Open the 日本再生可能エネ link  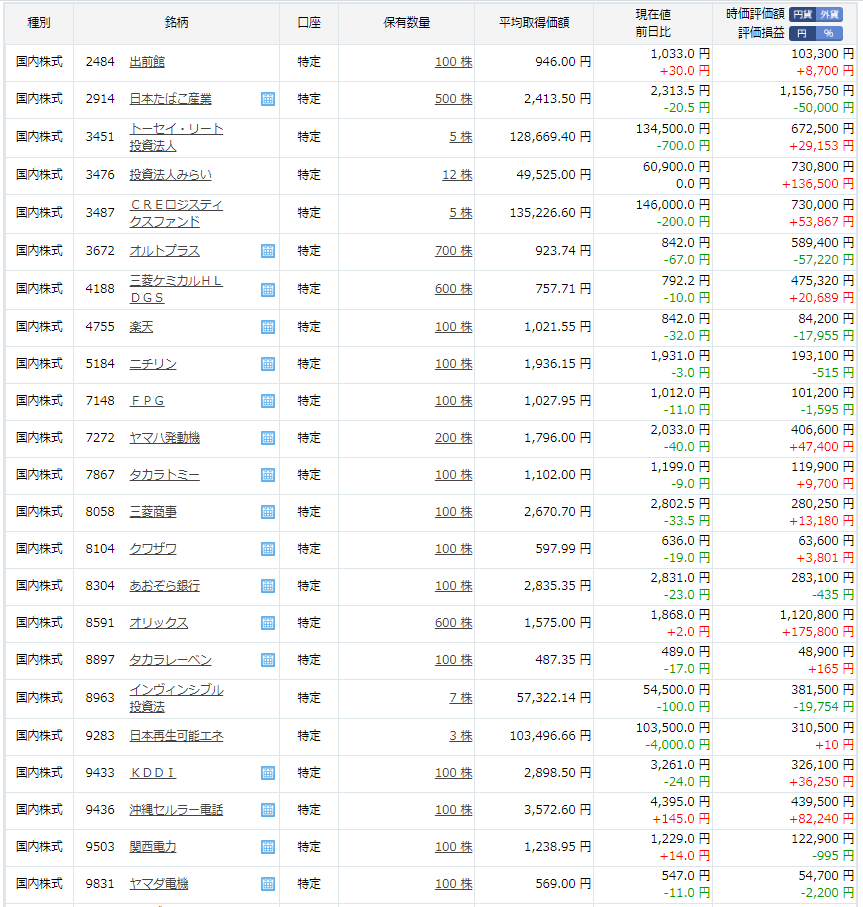(176, 736)
